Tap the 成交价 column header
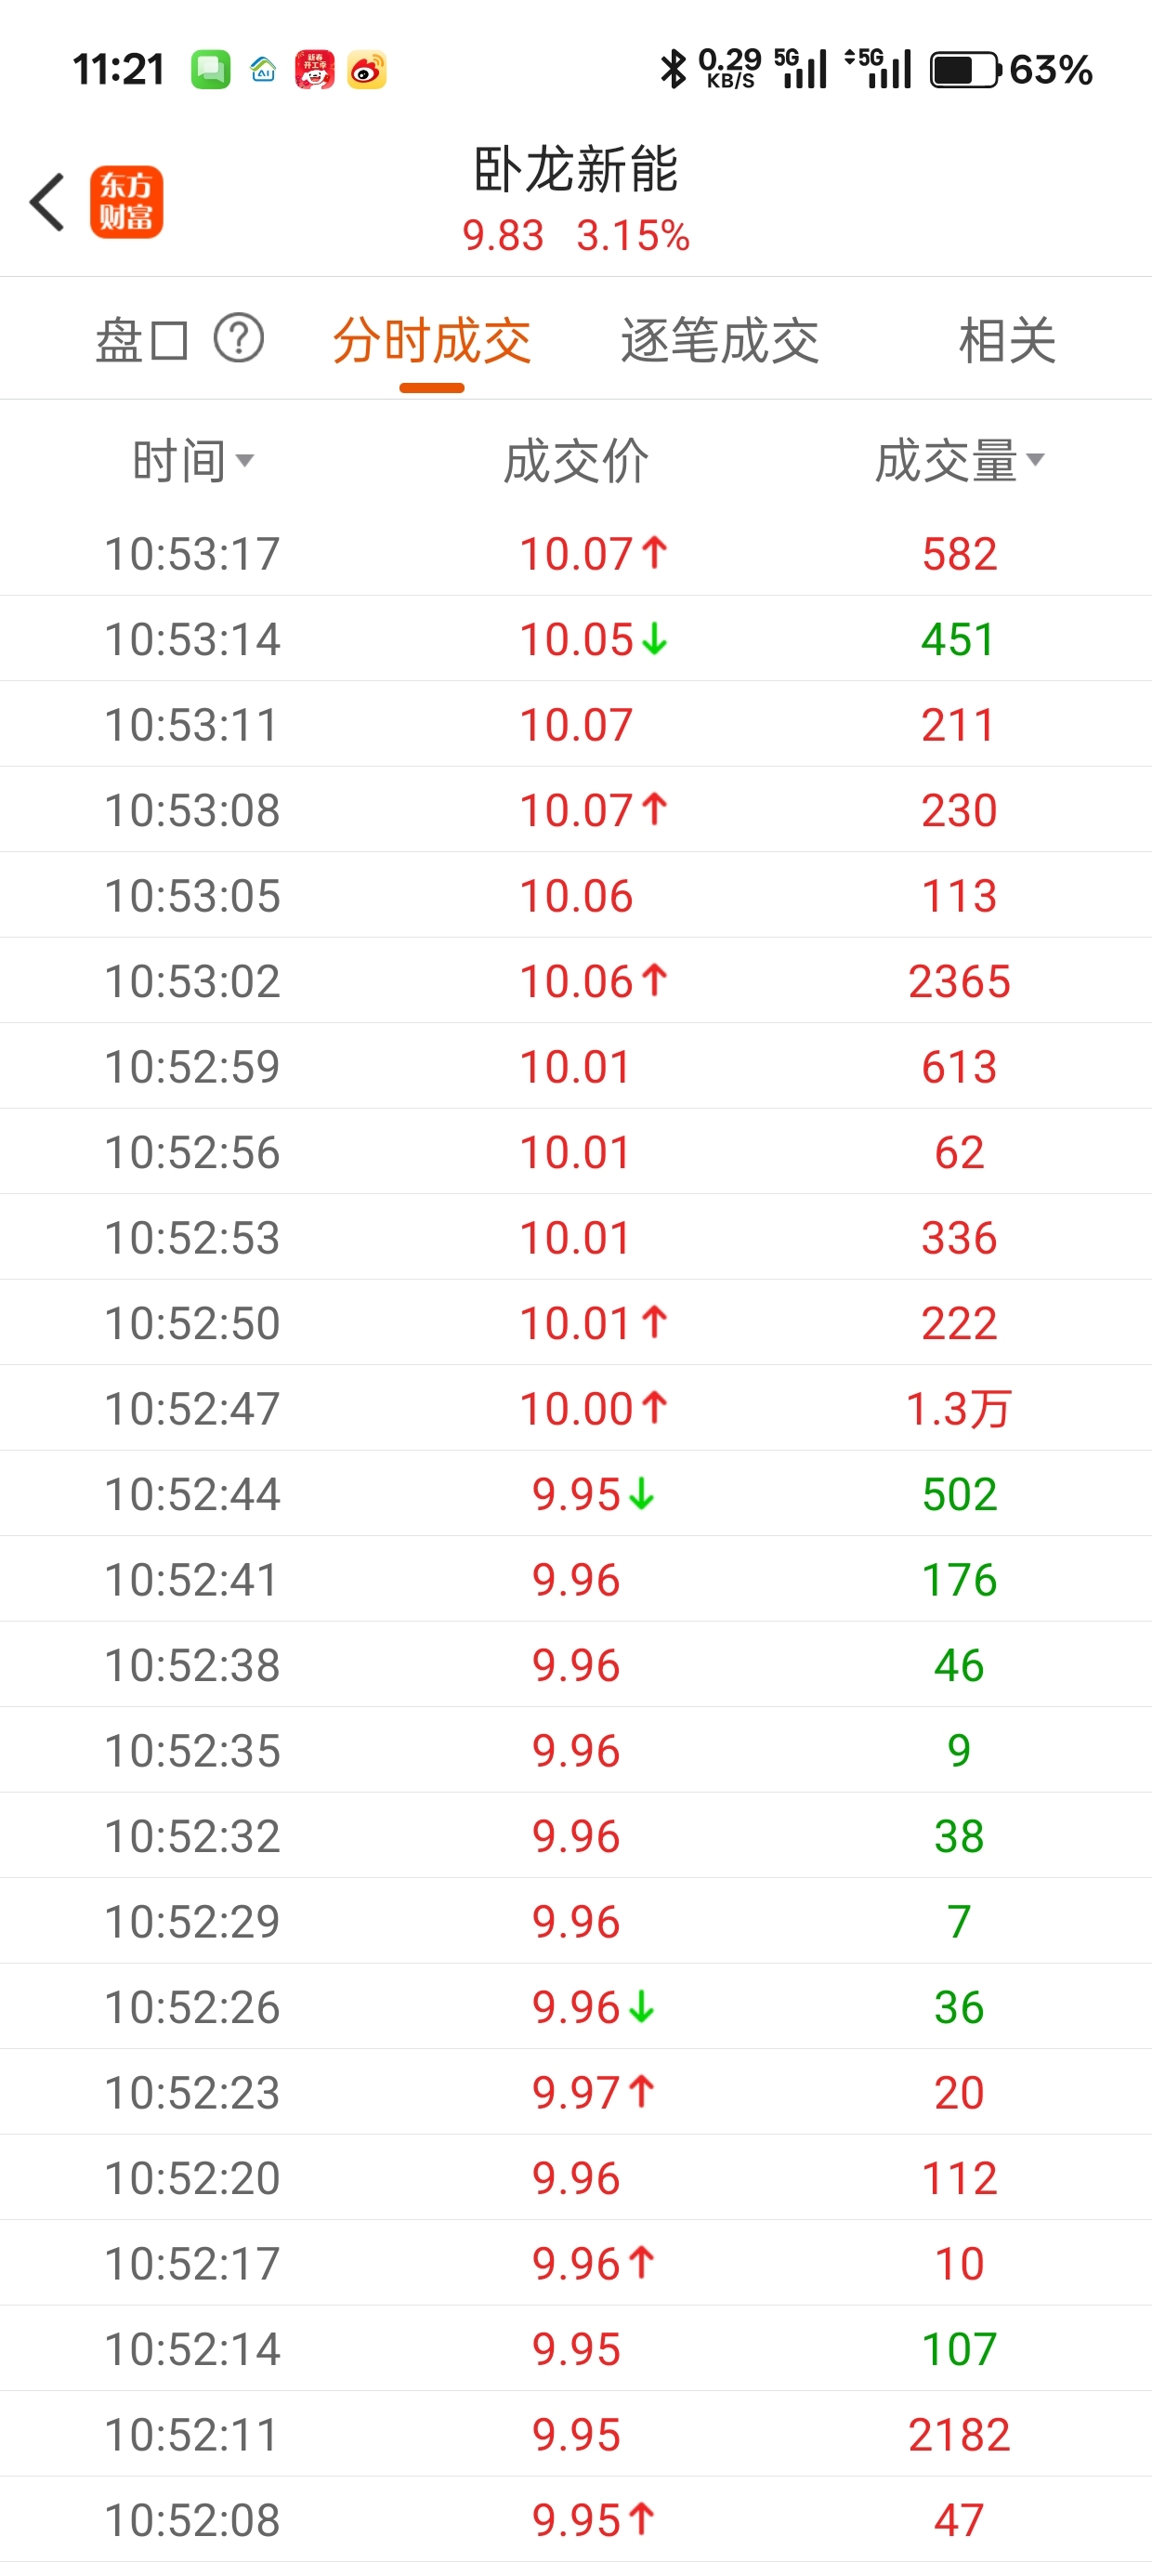Viewport: 1152px width, 2576px height. click(x=576, y=461)
